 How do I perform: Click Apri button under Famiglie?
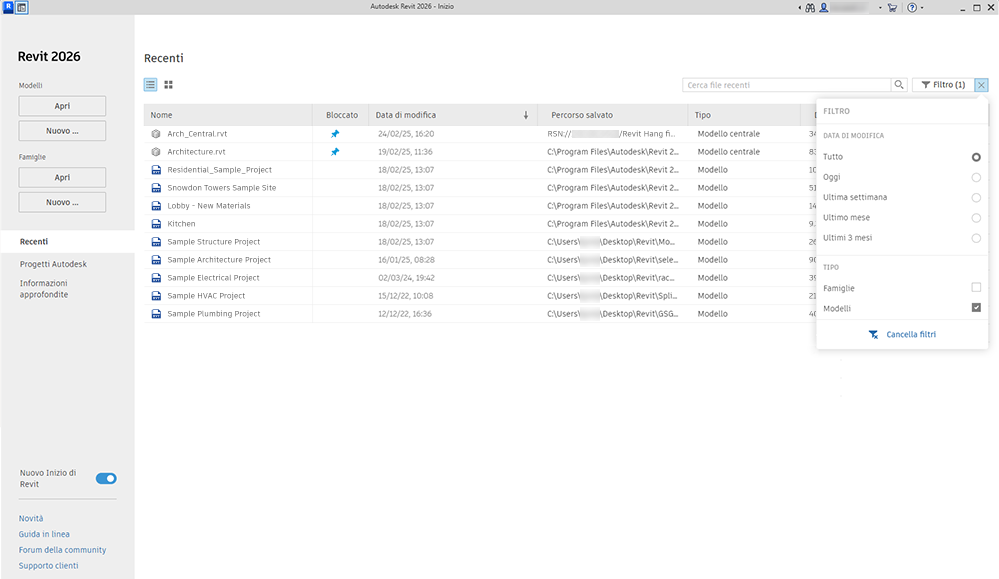pos(62,178)
